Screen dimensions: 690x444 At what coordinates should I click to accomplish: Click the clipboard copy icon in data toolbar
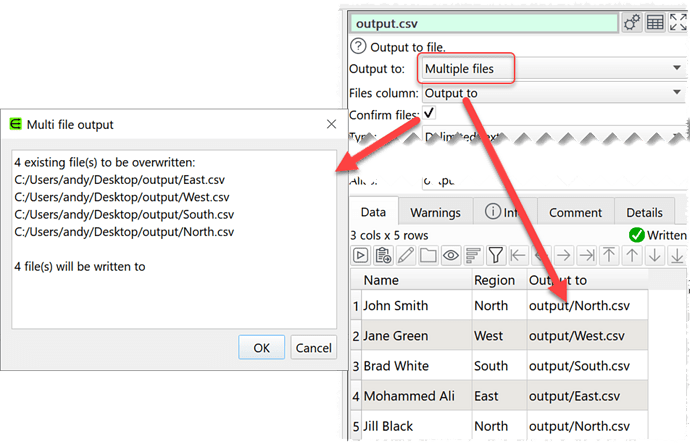point(383,256)
